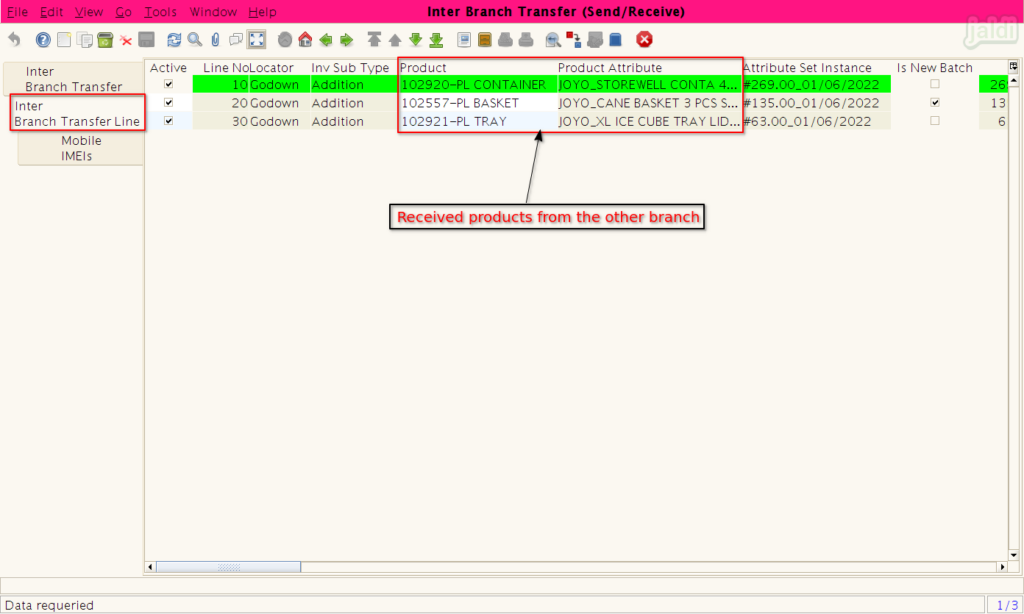The width and height of the screenshot is (1024, 614).
Task: Sort by Product Attribute column header
Action: pyautogui.click(x=649, y=68)
